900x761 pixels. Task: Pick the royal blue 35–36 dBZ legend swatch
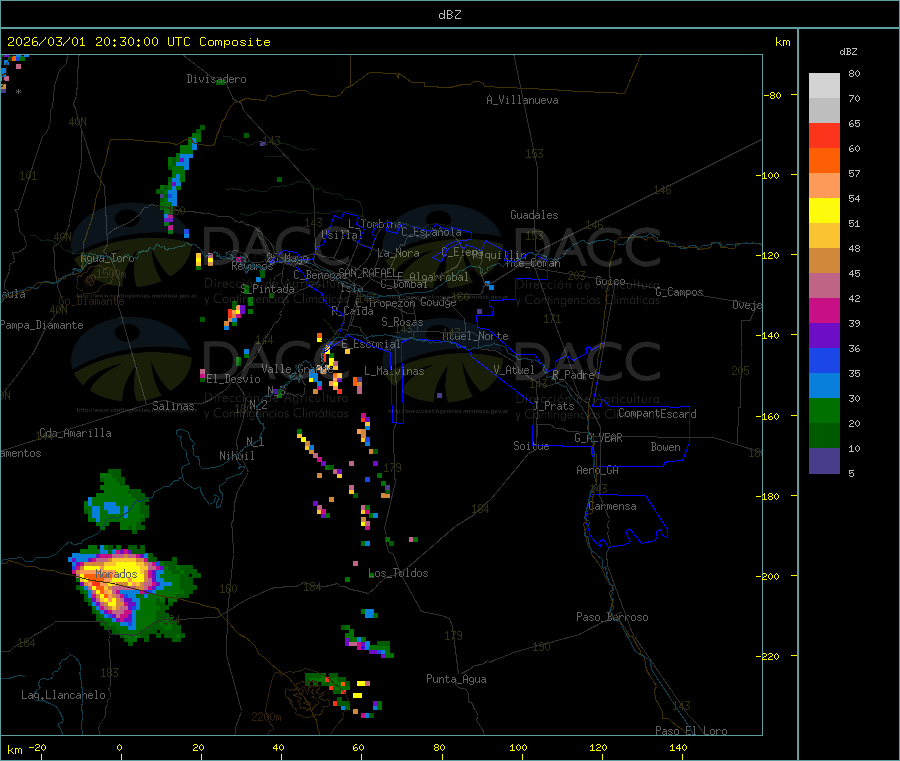tap(824, 360)
